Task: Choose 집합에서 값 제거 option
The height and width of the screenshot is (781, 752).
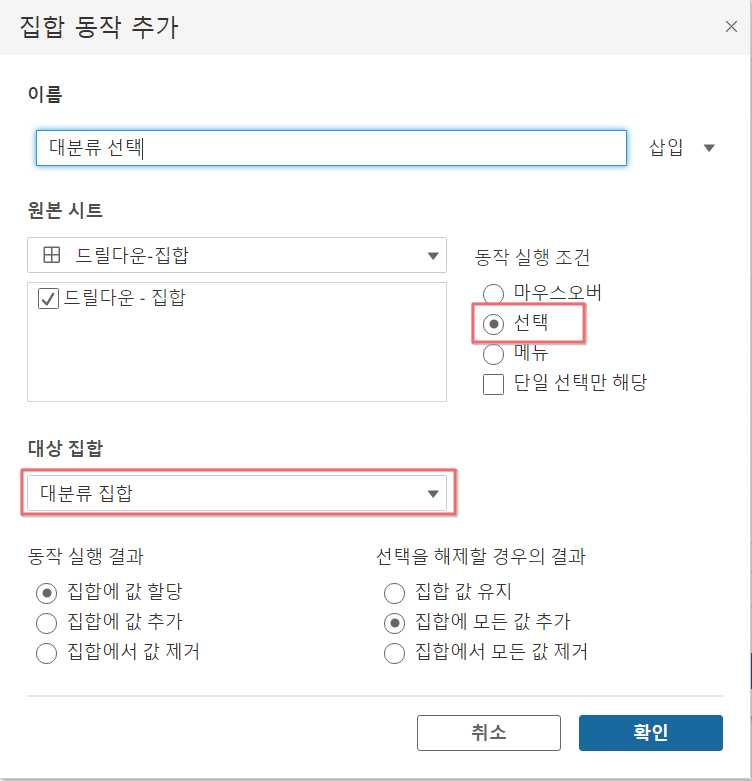Action: [x=46, y=653]
